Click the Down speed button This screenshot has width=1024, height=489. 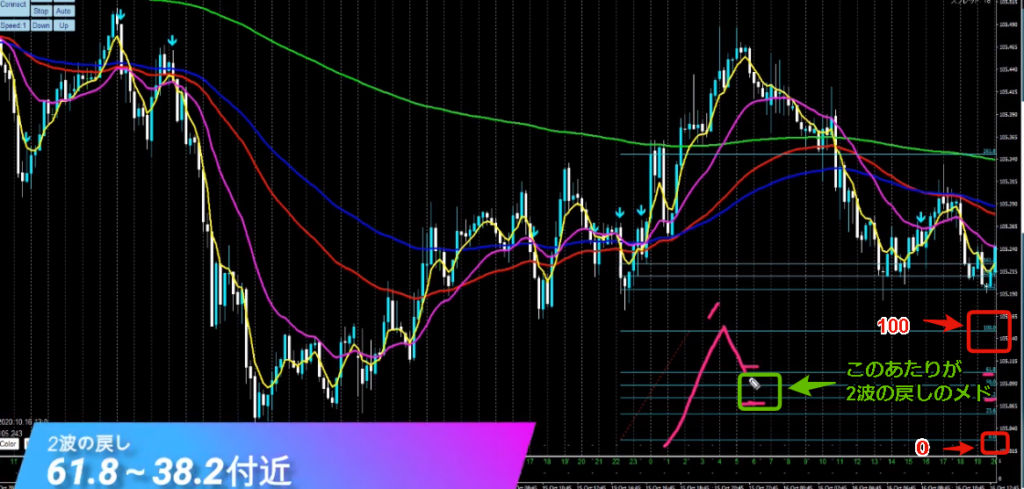click(x=40, y=25)
